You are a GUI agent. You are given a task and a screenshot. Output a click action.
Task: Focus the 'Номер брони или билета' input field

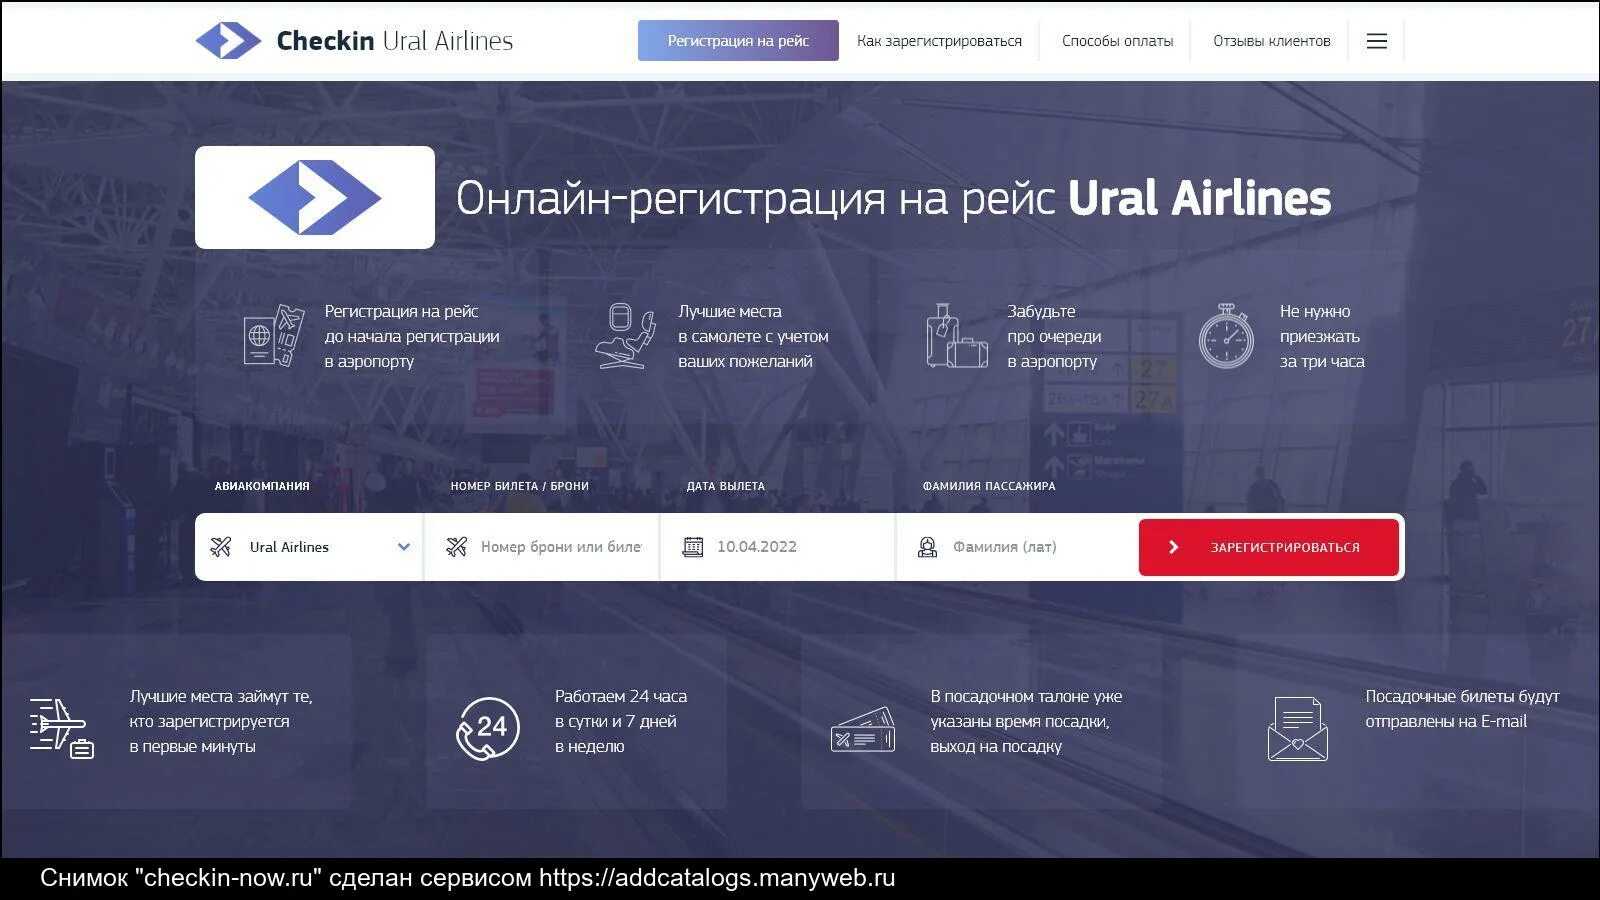point(542,547)
